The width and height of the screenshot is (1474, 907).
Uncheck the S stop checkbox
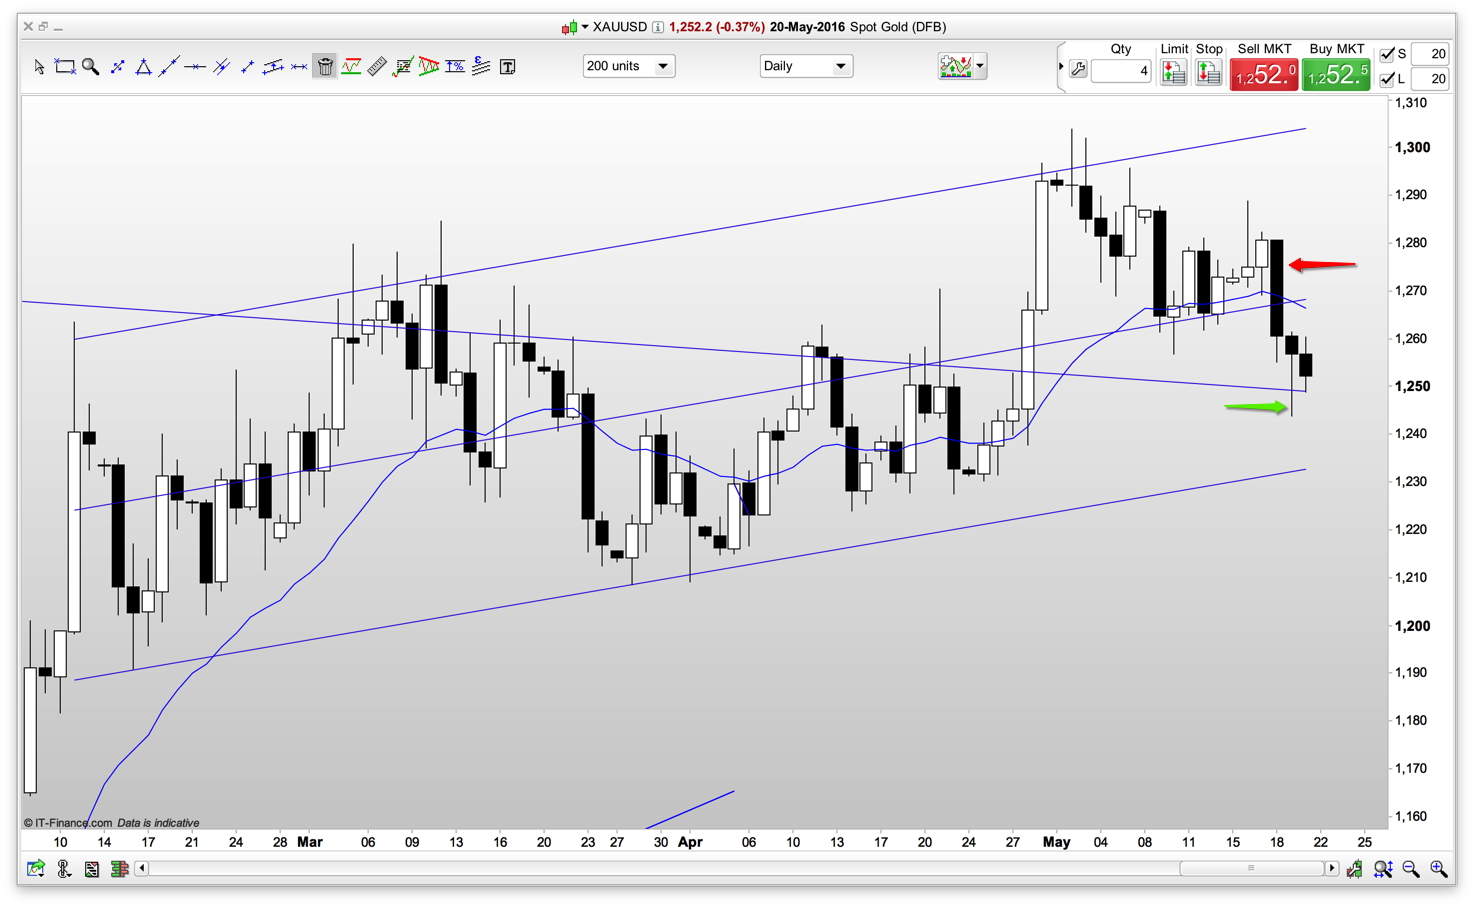1387,54
